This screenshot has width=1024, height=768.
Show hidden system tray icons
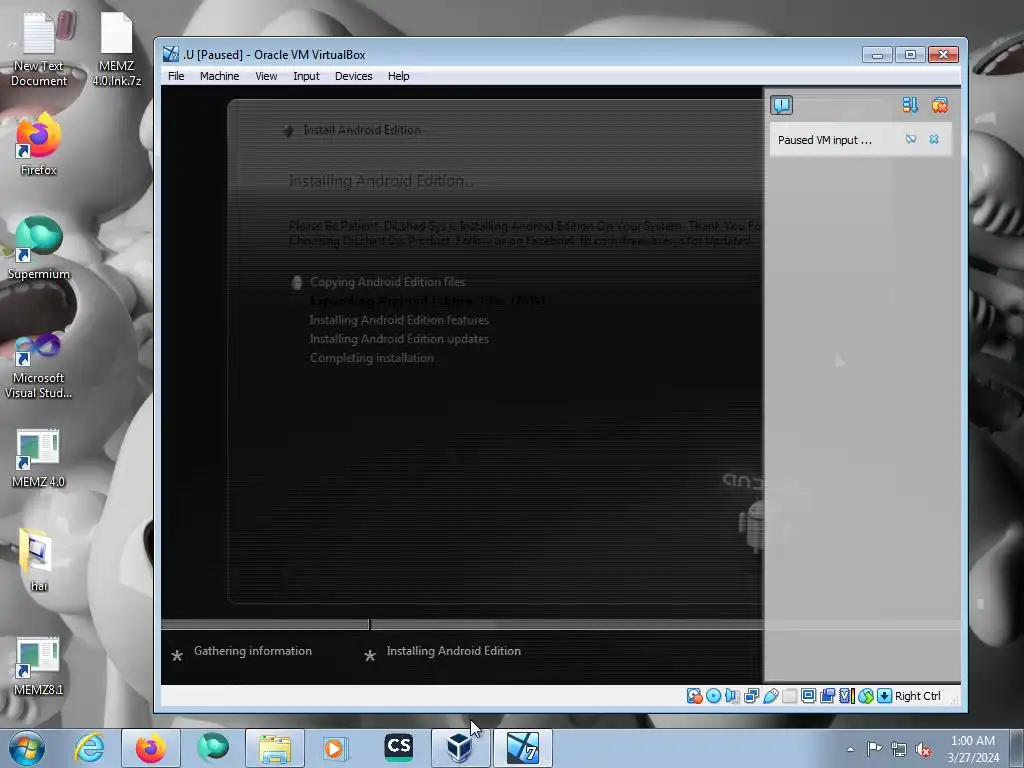pos(850,749)
